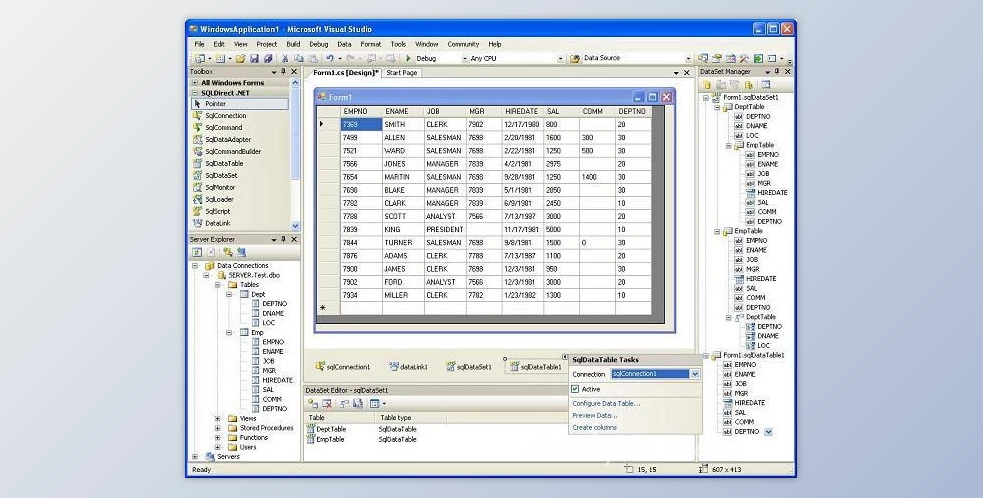Click the HIREDATE column header in grid
This screenshot has width=983, height=498.
(523, 112)
